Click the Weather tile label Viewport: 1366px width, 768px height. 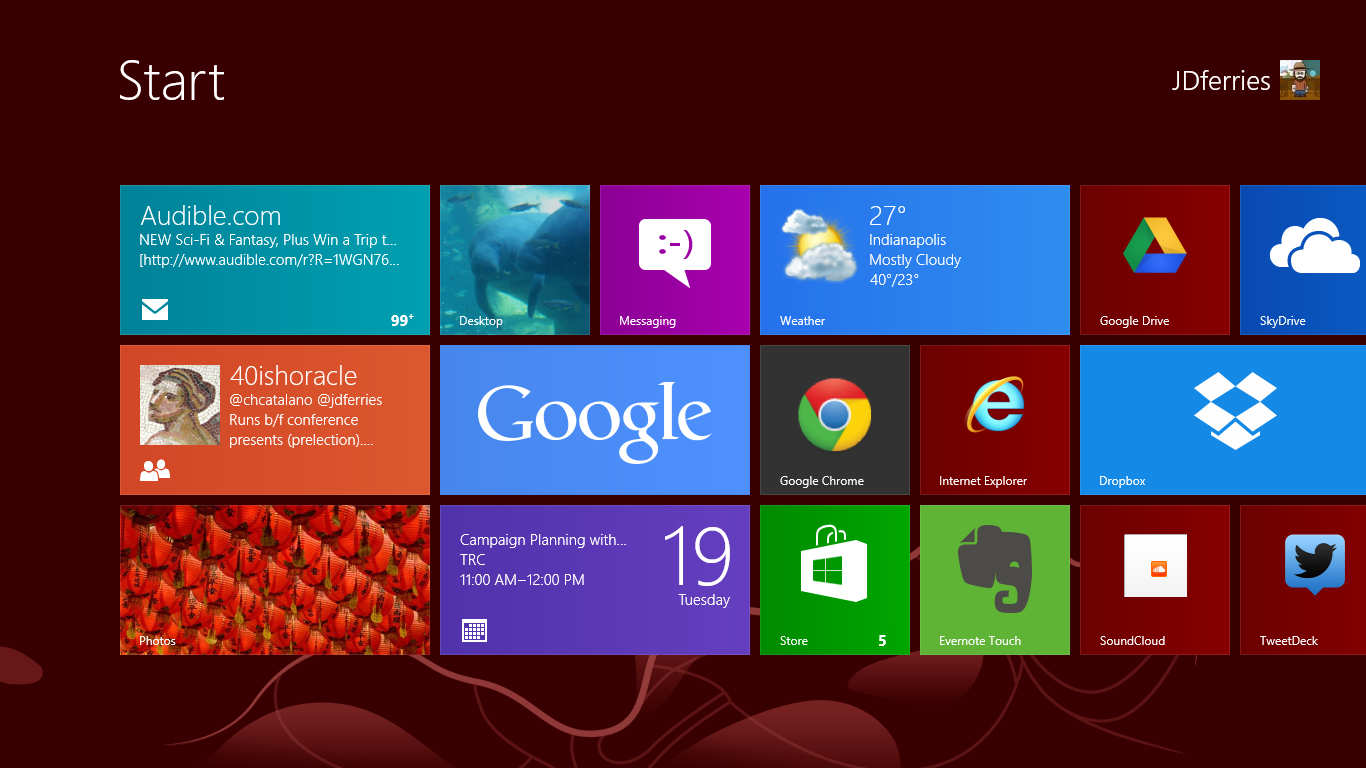[802, 321]
